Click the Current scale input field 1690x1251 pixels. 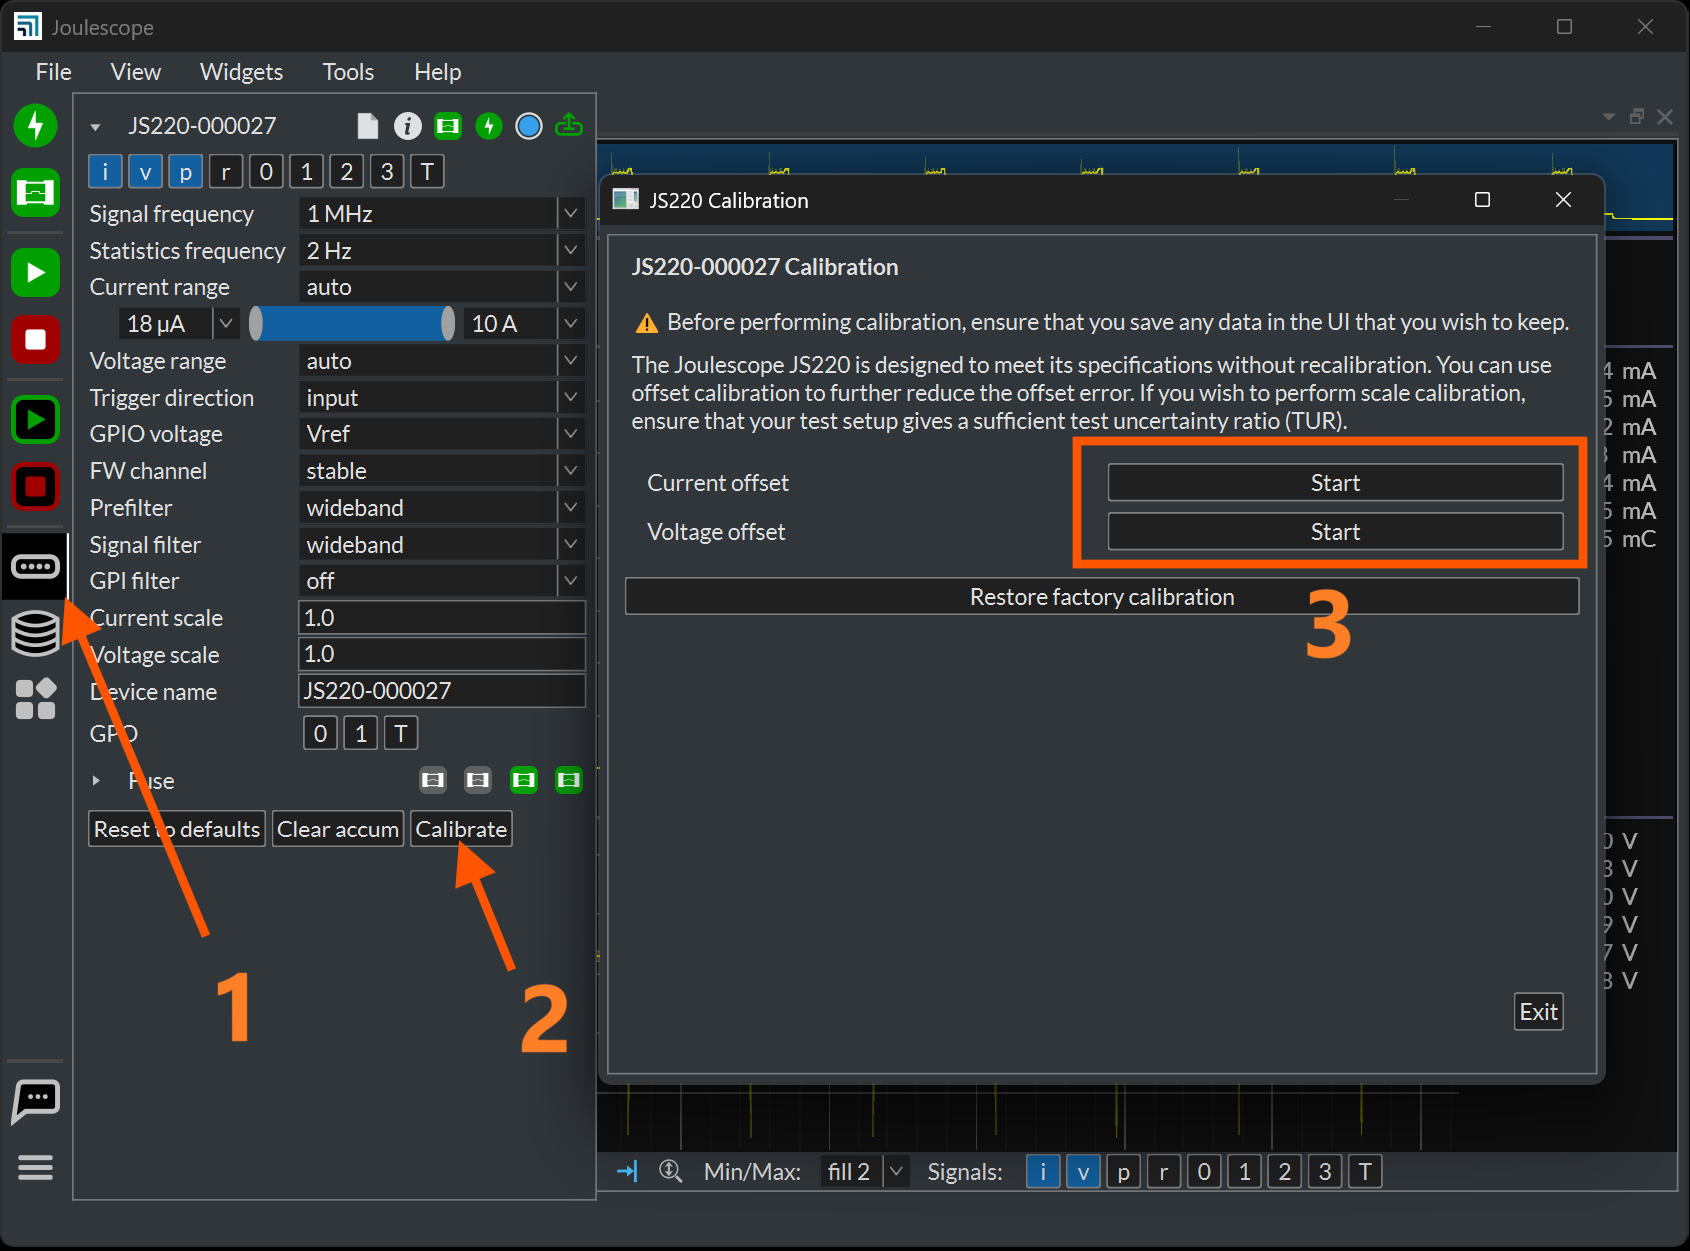pos(441,618)
